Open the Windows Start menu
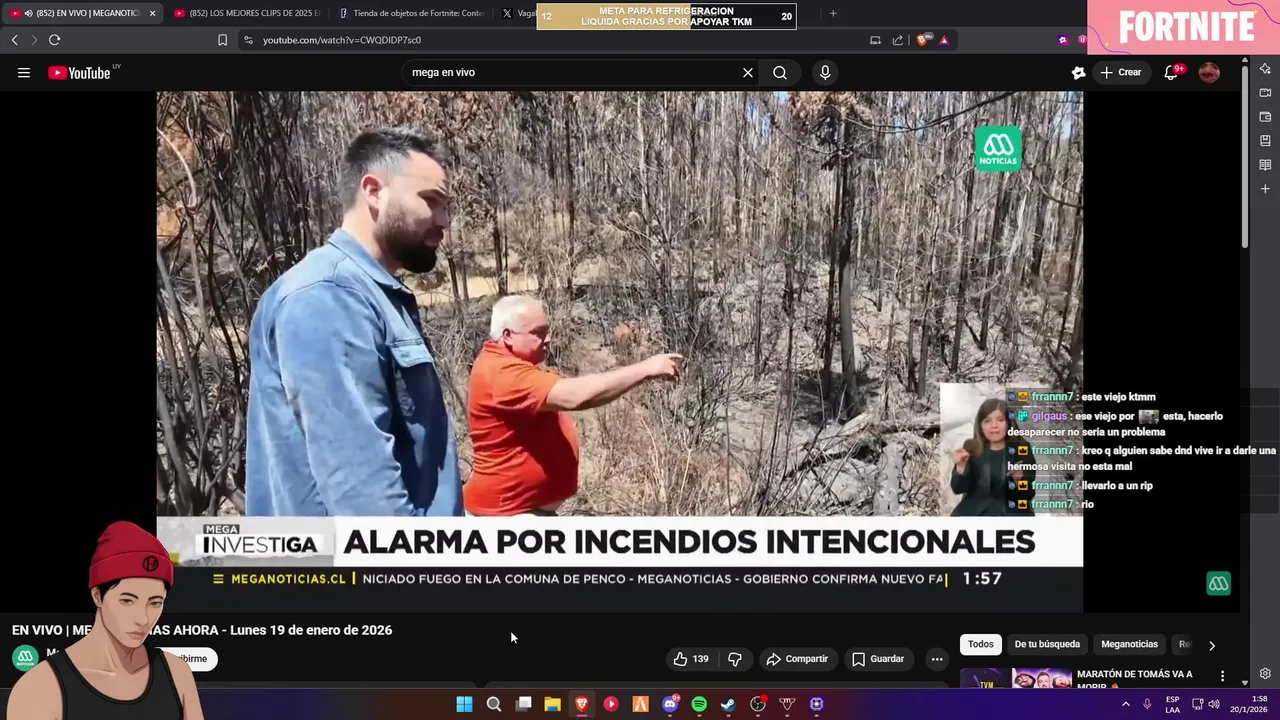Viewport: 1280px width, 720px height. click(x=464, y=704)
